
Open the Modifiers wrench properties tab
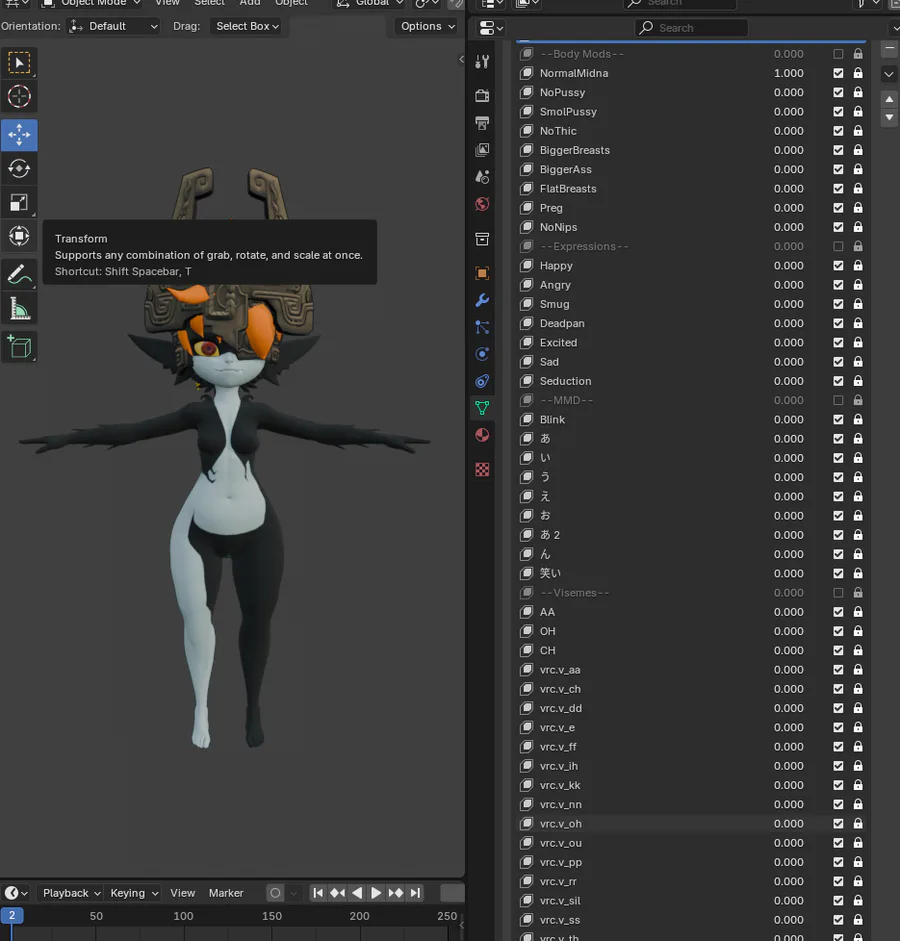[x=482, y=301]
